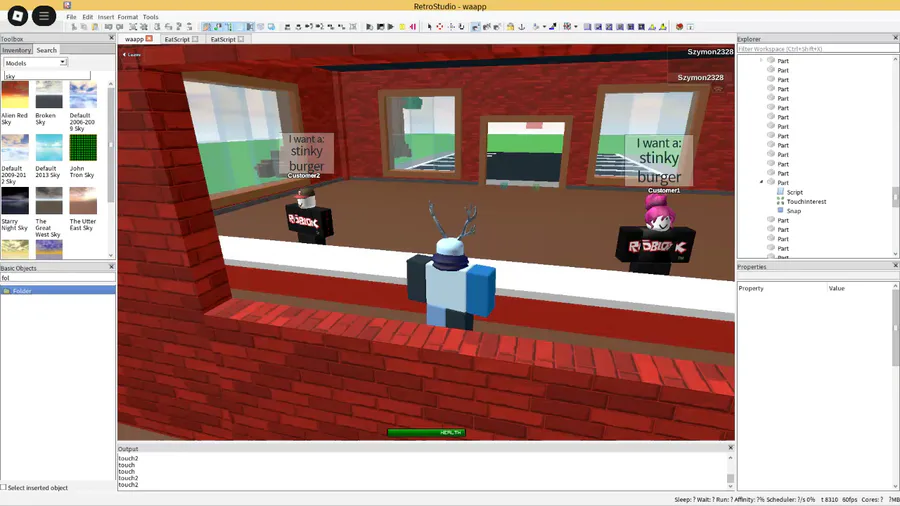Select the Script item in Explorer
Image resolution: width=900 pixels, height=506 pixels.
point(794,192)
